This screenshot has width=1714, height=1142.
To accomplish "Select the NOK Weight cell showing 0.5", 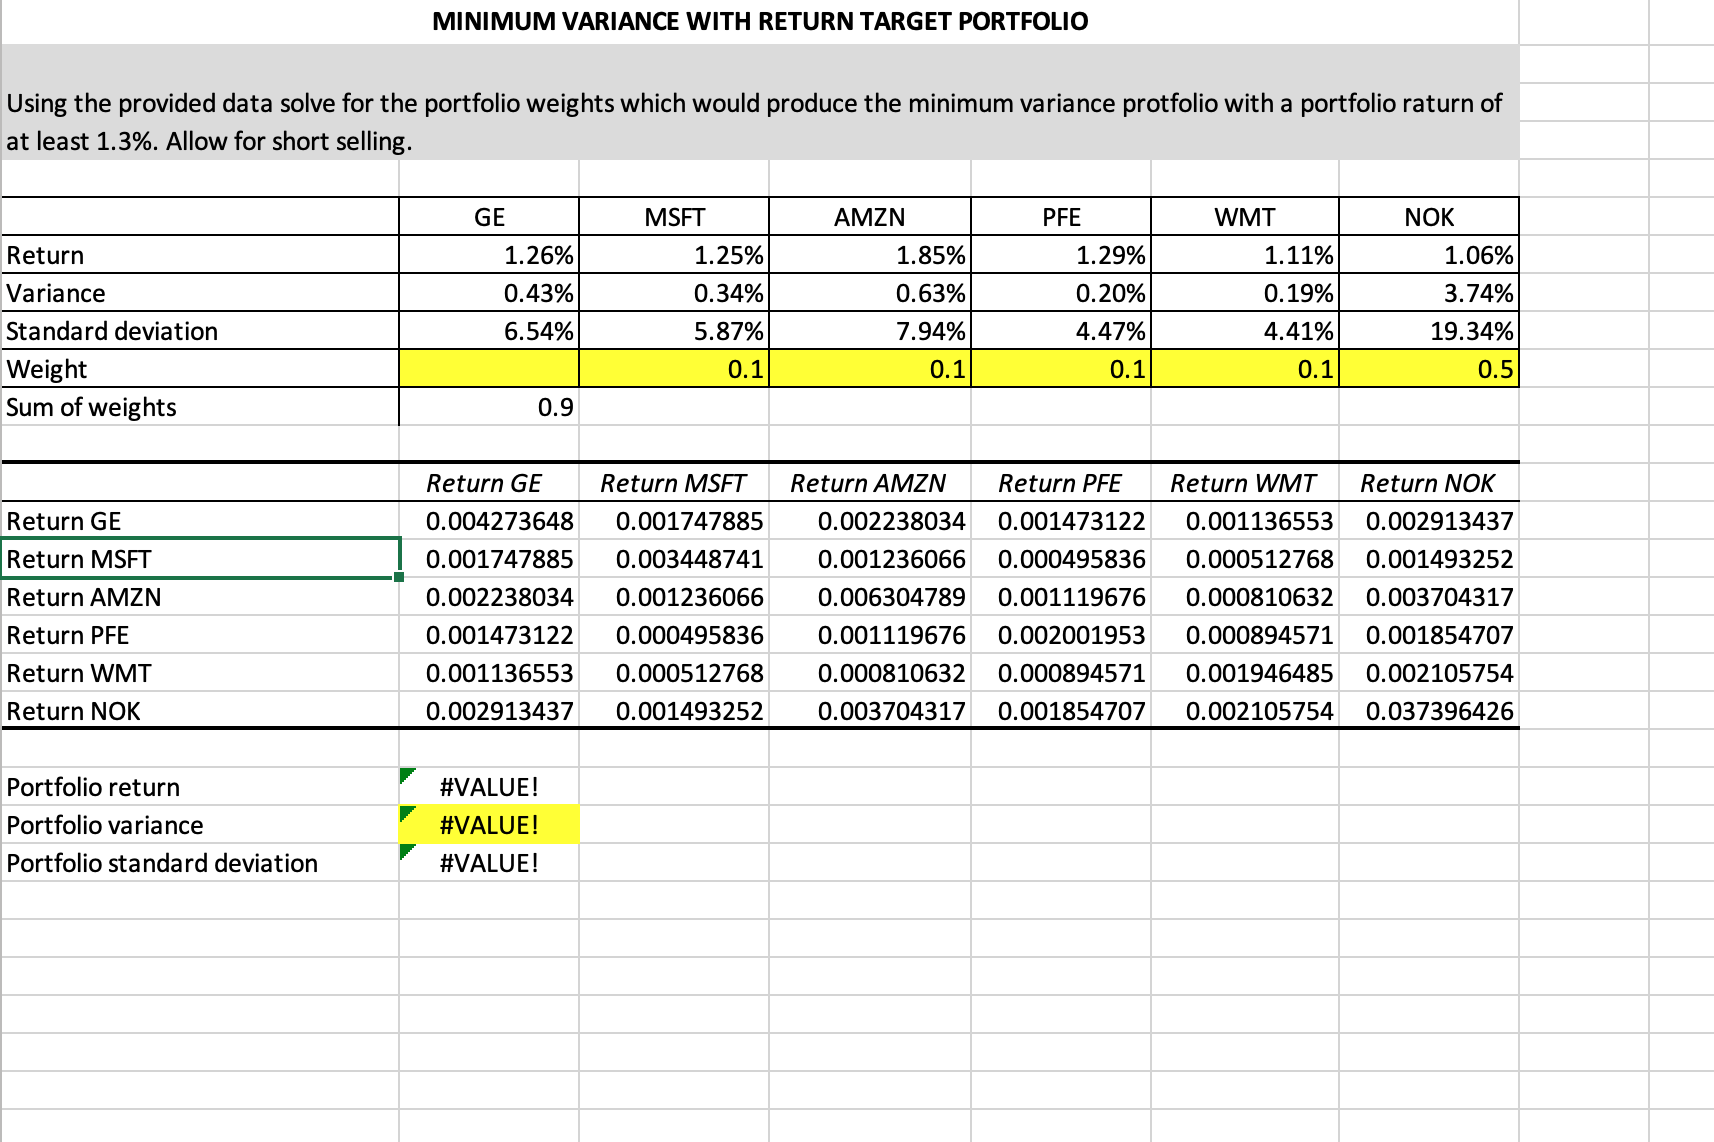I will pos(1429,369).
